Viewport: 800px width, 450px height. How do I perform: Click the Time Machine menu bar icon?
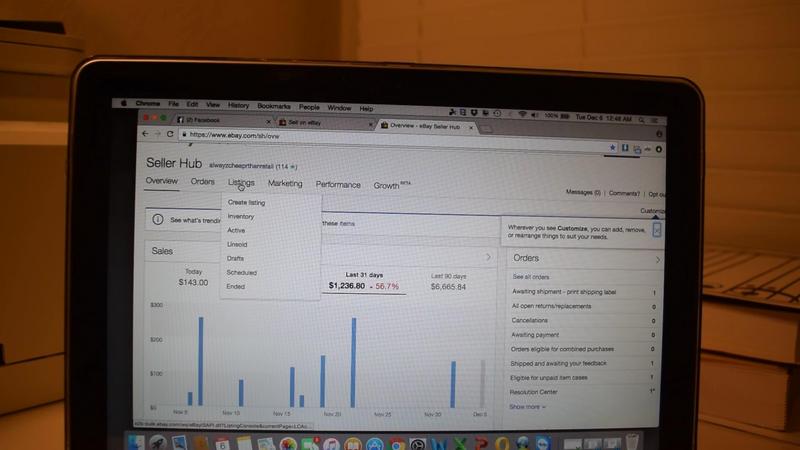497,114
